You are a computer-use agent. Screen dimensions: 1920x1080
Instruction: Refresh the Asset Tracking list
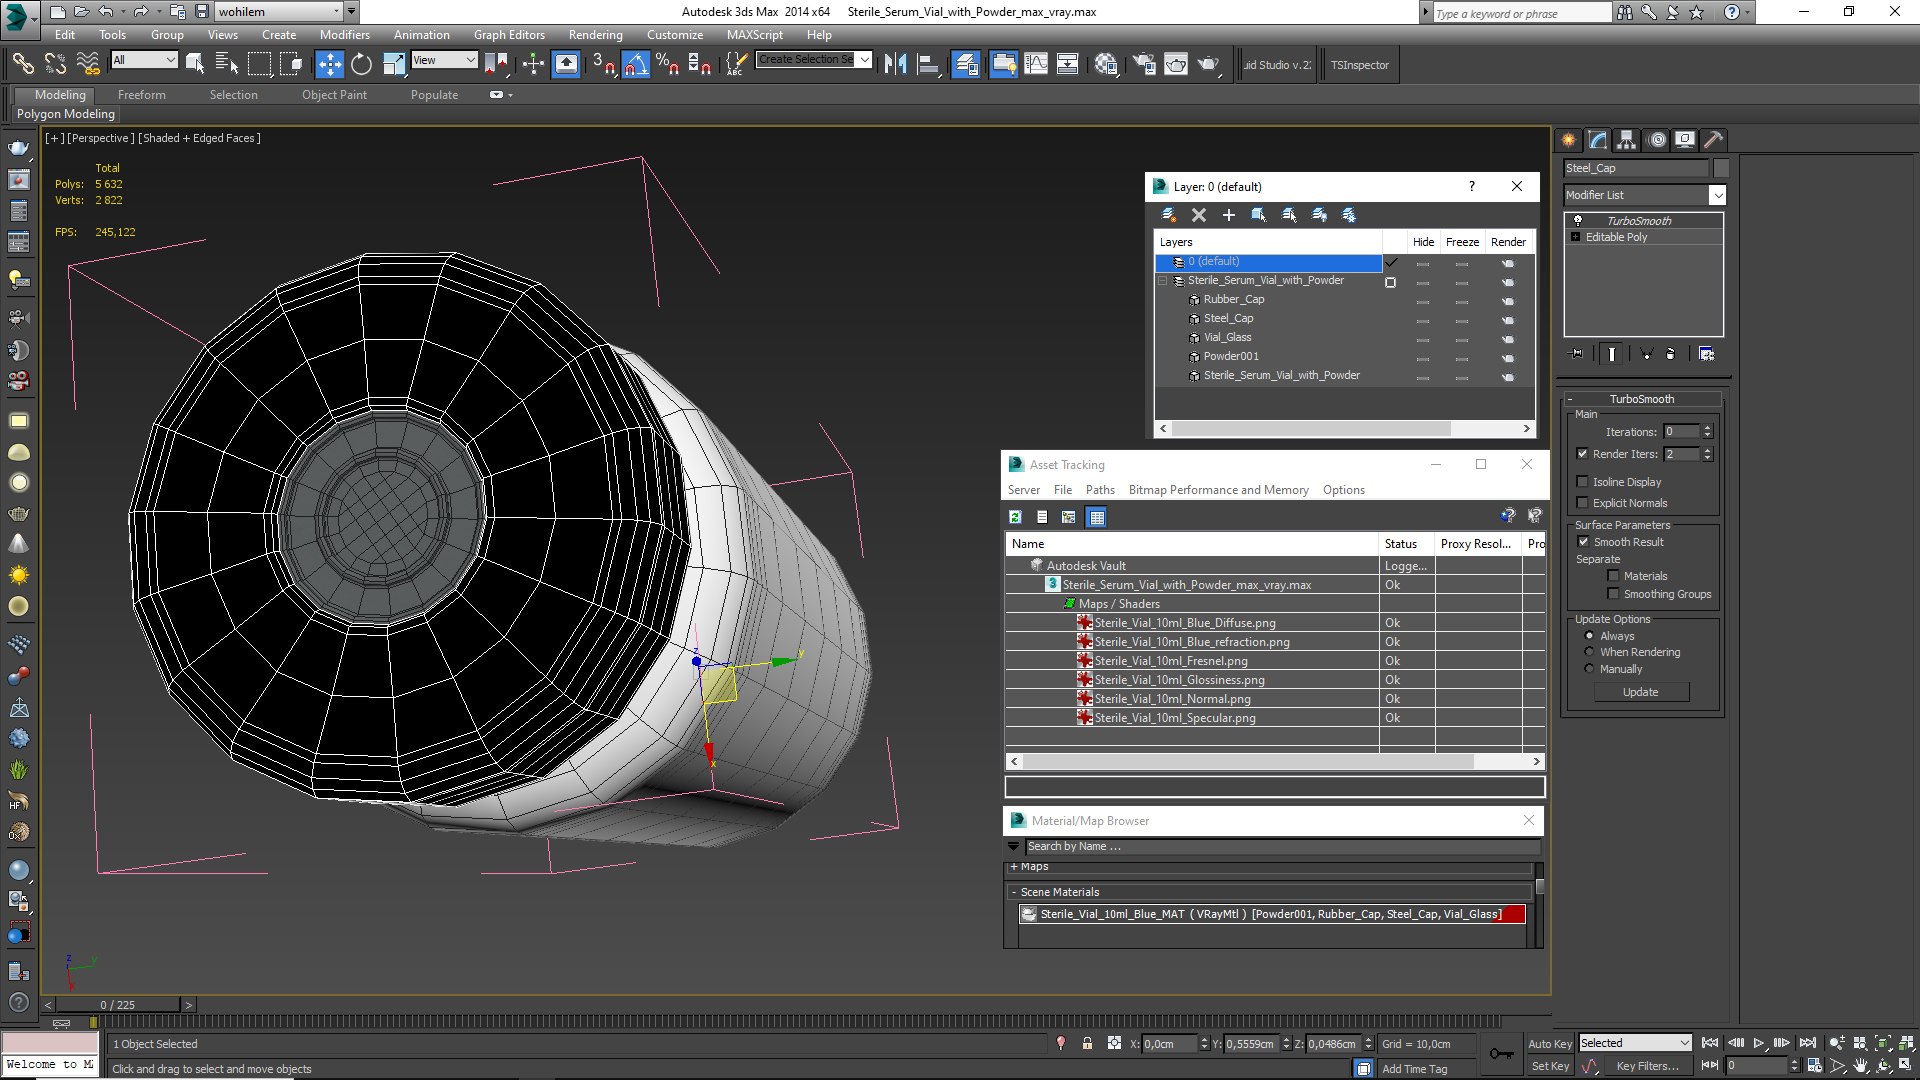tap(1015, 517)
